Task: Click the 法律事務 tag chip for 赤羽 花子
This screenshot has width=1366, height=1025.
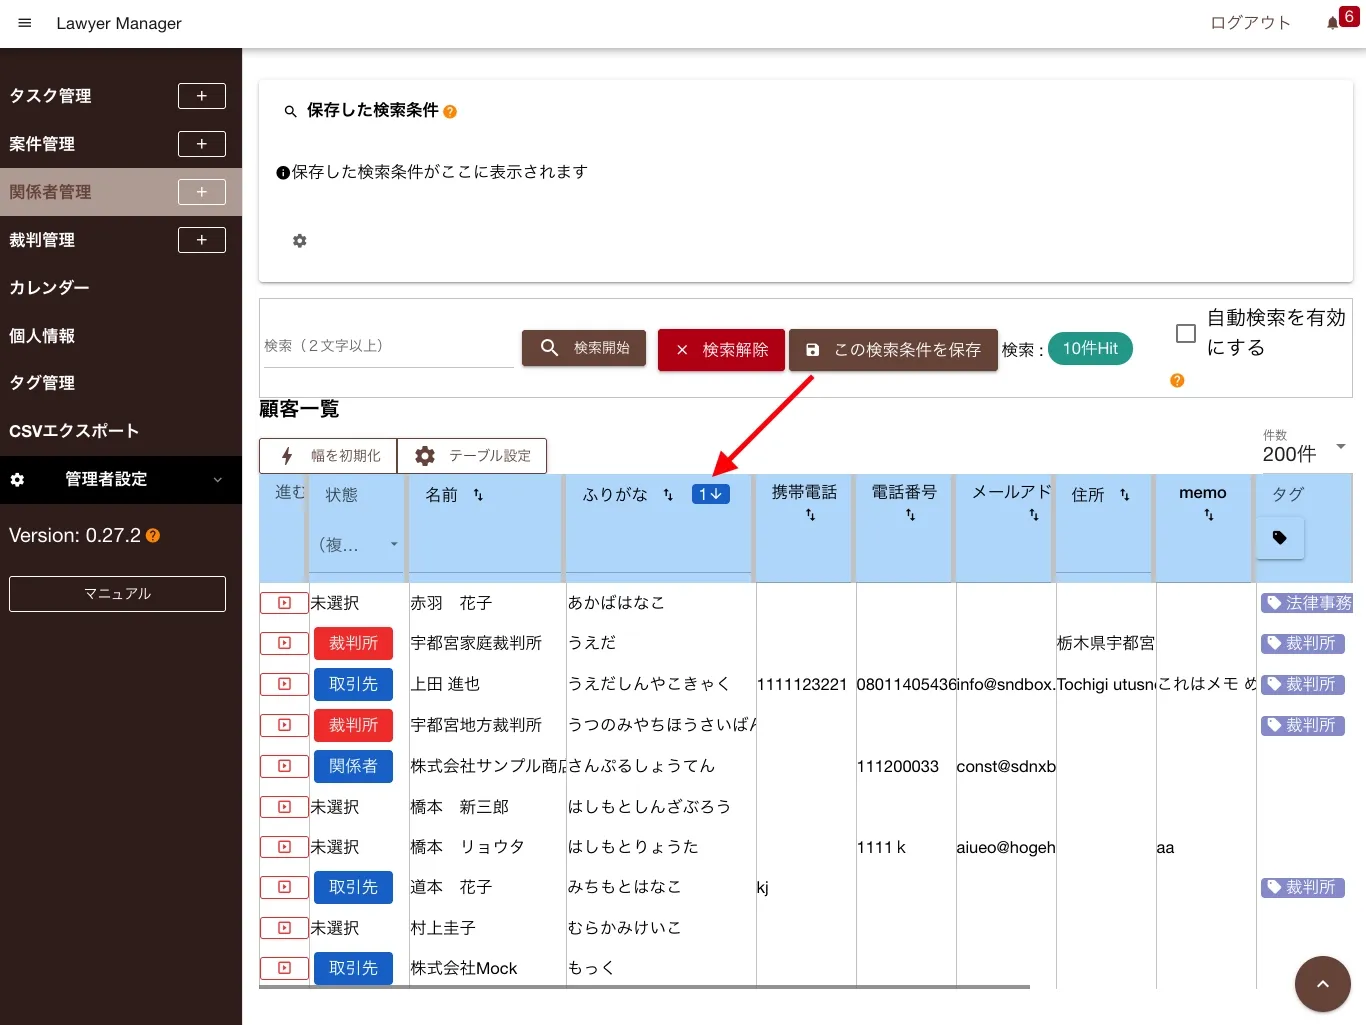Action: (1307, 603)
